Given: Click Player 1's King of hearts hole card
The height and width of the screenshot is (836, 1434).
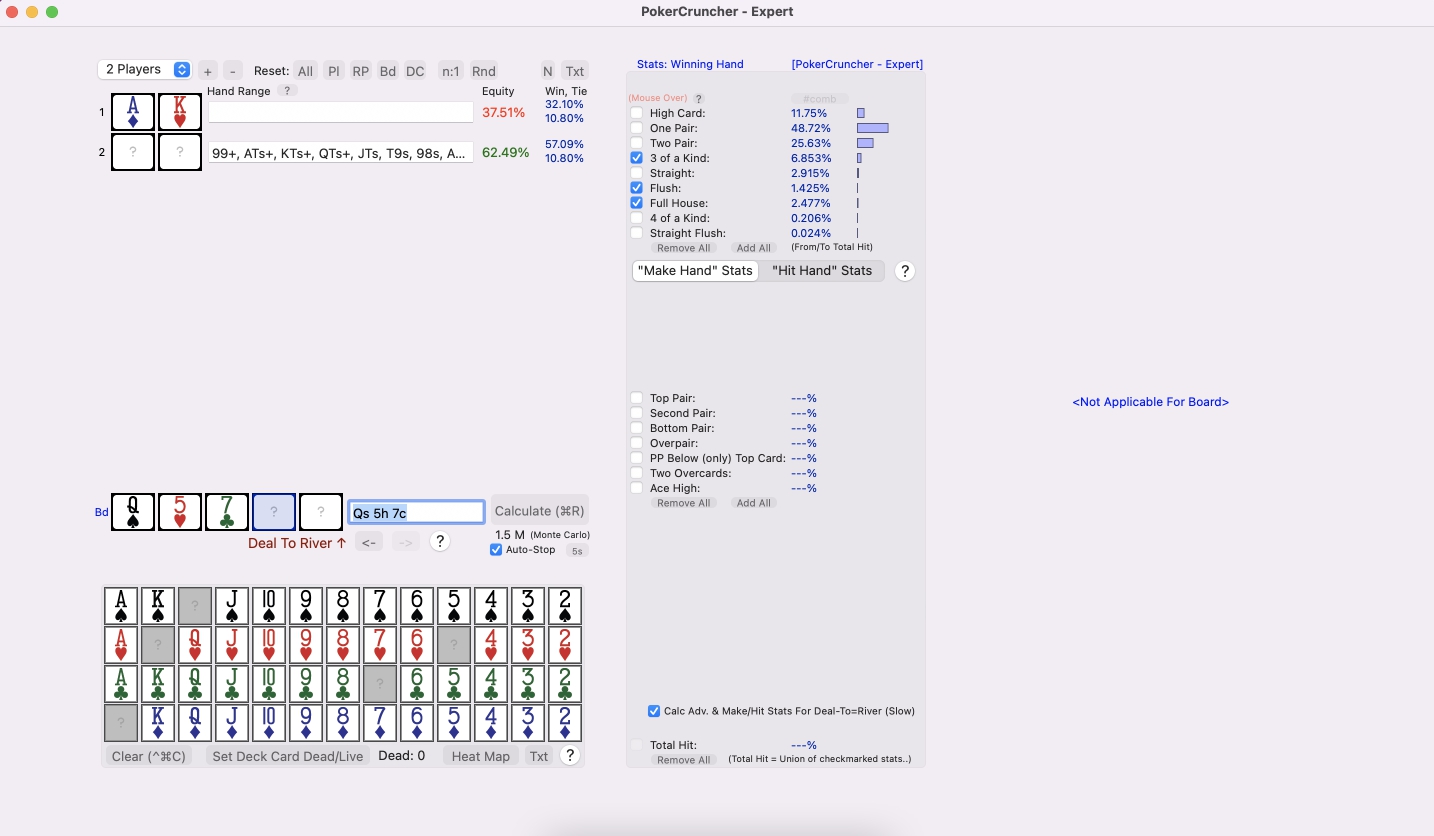Looking at the screenshot, I should click(180, 112).
